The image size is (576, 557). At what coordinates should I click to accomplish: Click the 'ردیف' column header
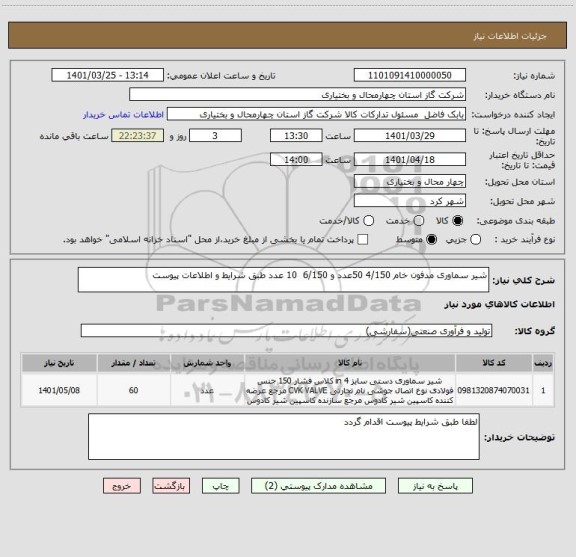tap(543, 363)
